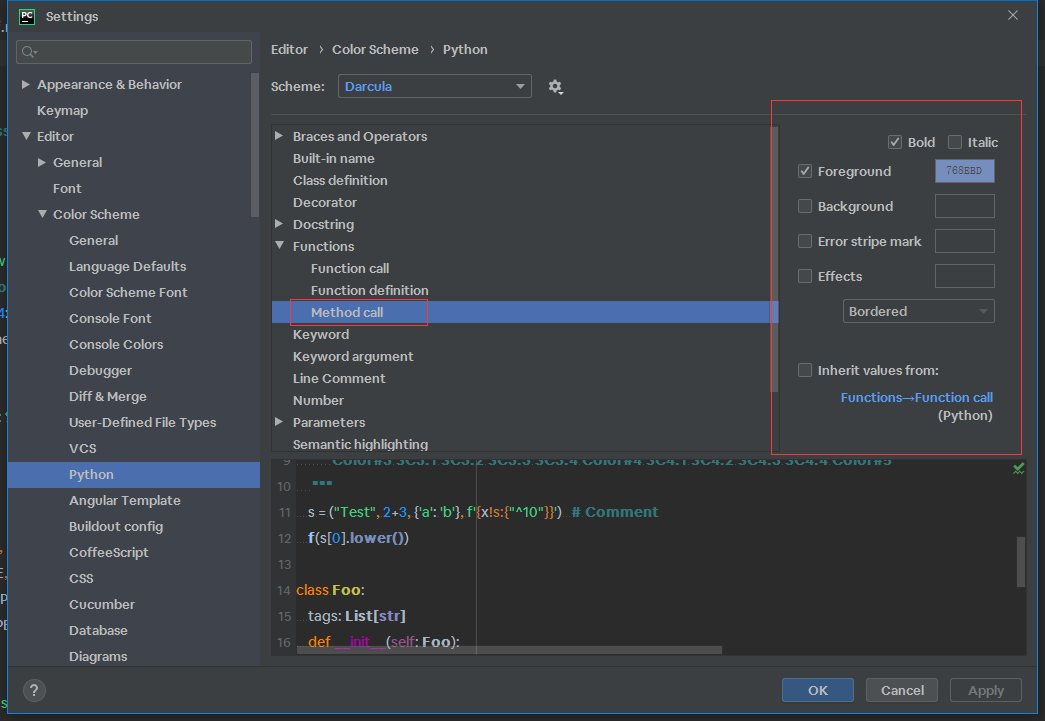Click the Error stripe mark color swatch
This screenshot has height=721, width=1045.
964,241
